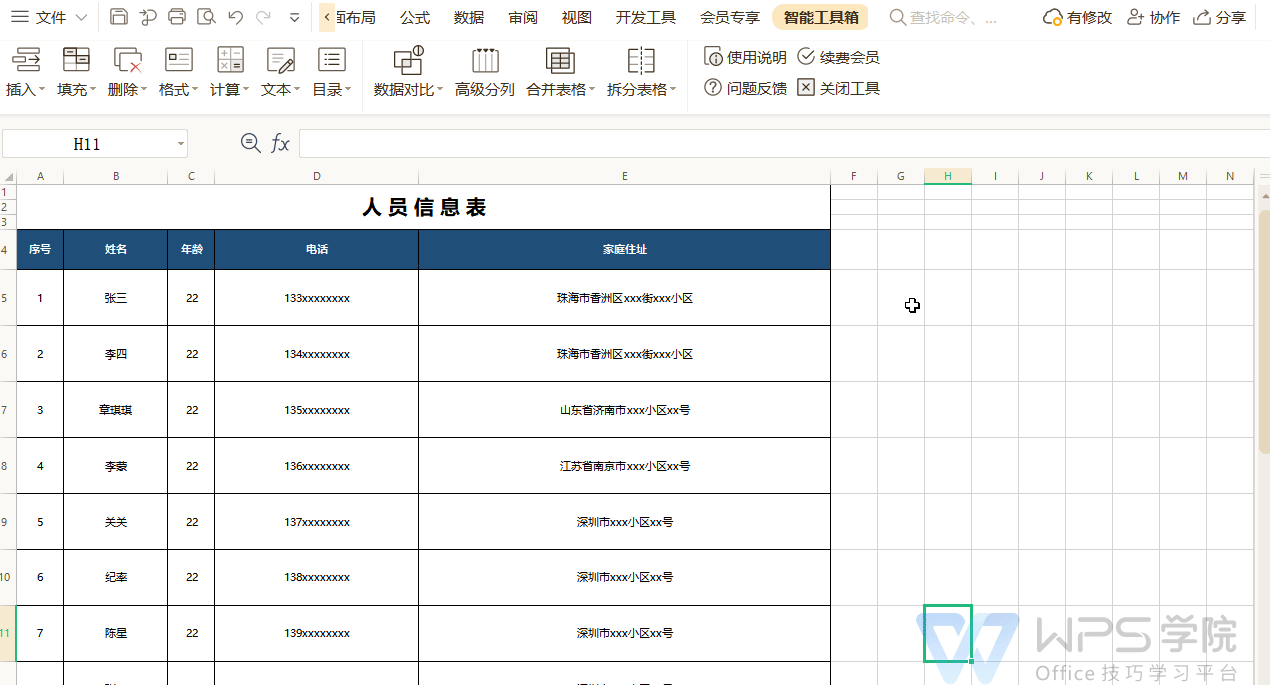This screenshot has height=685, width=1270.
Task: Click the 格式 (Format) tool icon
Action: [x=178, y=60]
